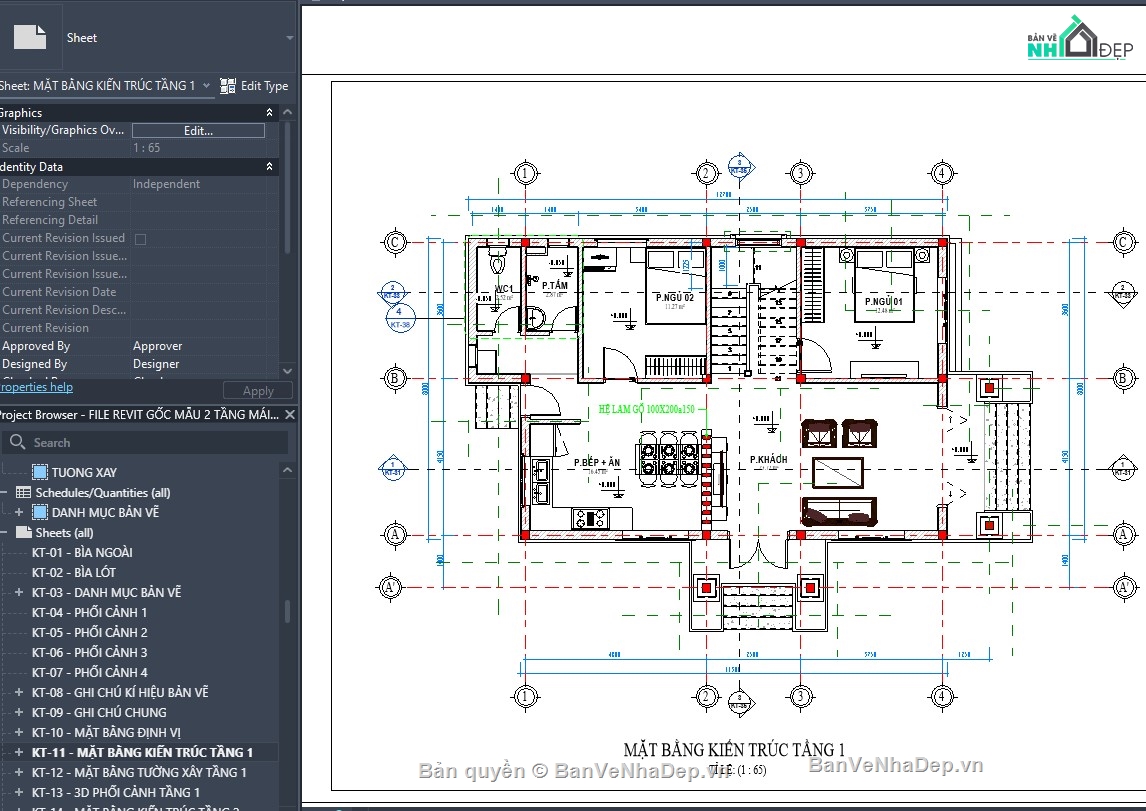Click the Project Browser scroll-up arrow
This screenshot has height=811, width=1146.
click(287, 470)
